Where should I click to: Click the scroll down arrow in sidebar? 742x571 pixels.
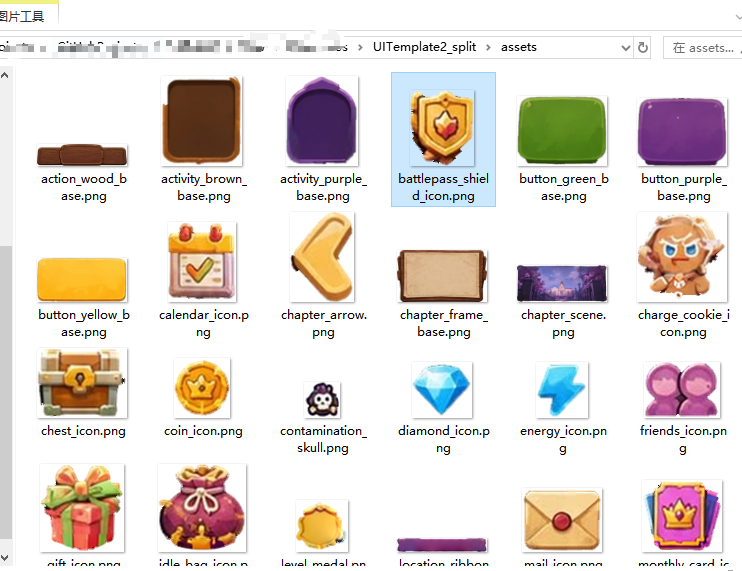[5, 558]
